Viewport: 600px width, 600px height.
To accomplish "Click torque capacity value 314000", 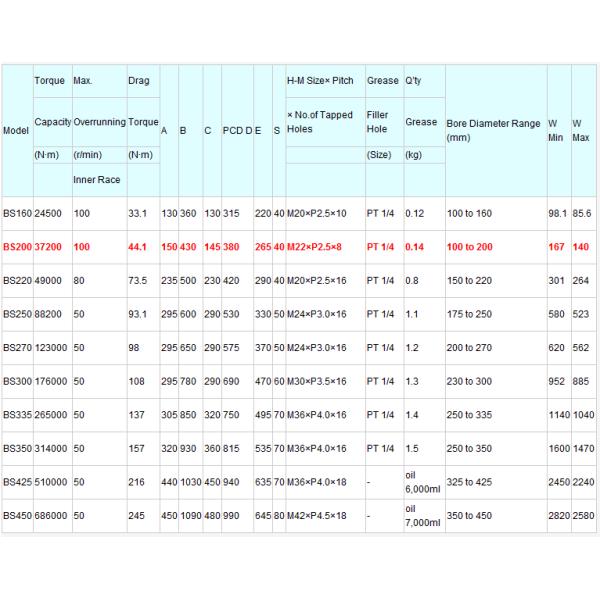I will pyautogui.click(x=53, y=448).
